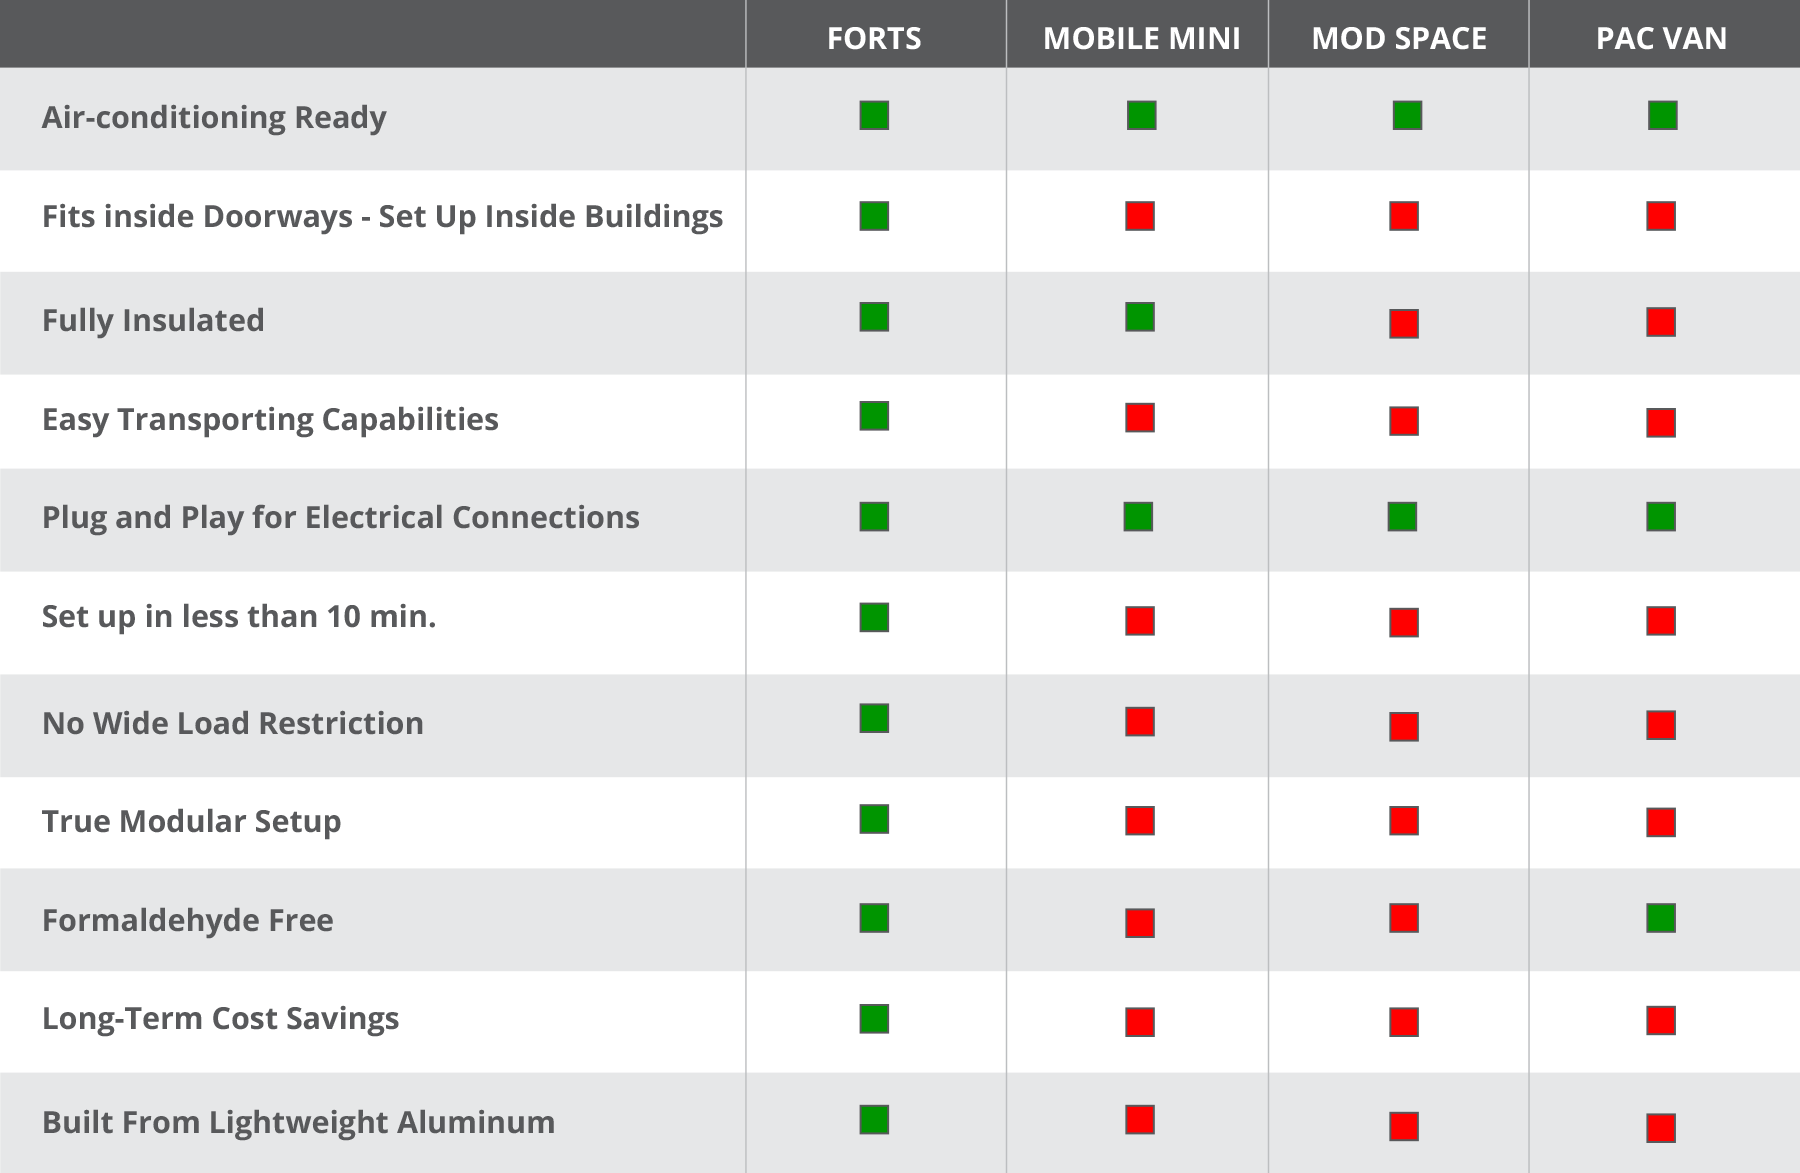
Task: Click the MOBILE MINI column header
Action: pyautogui.click(x=1141, y=38)
